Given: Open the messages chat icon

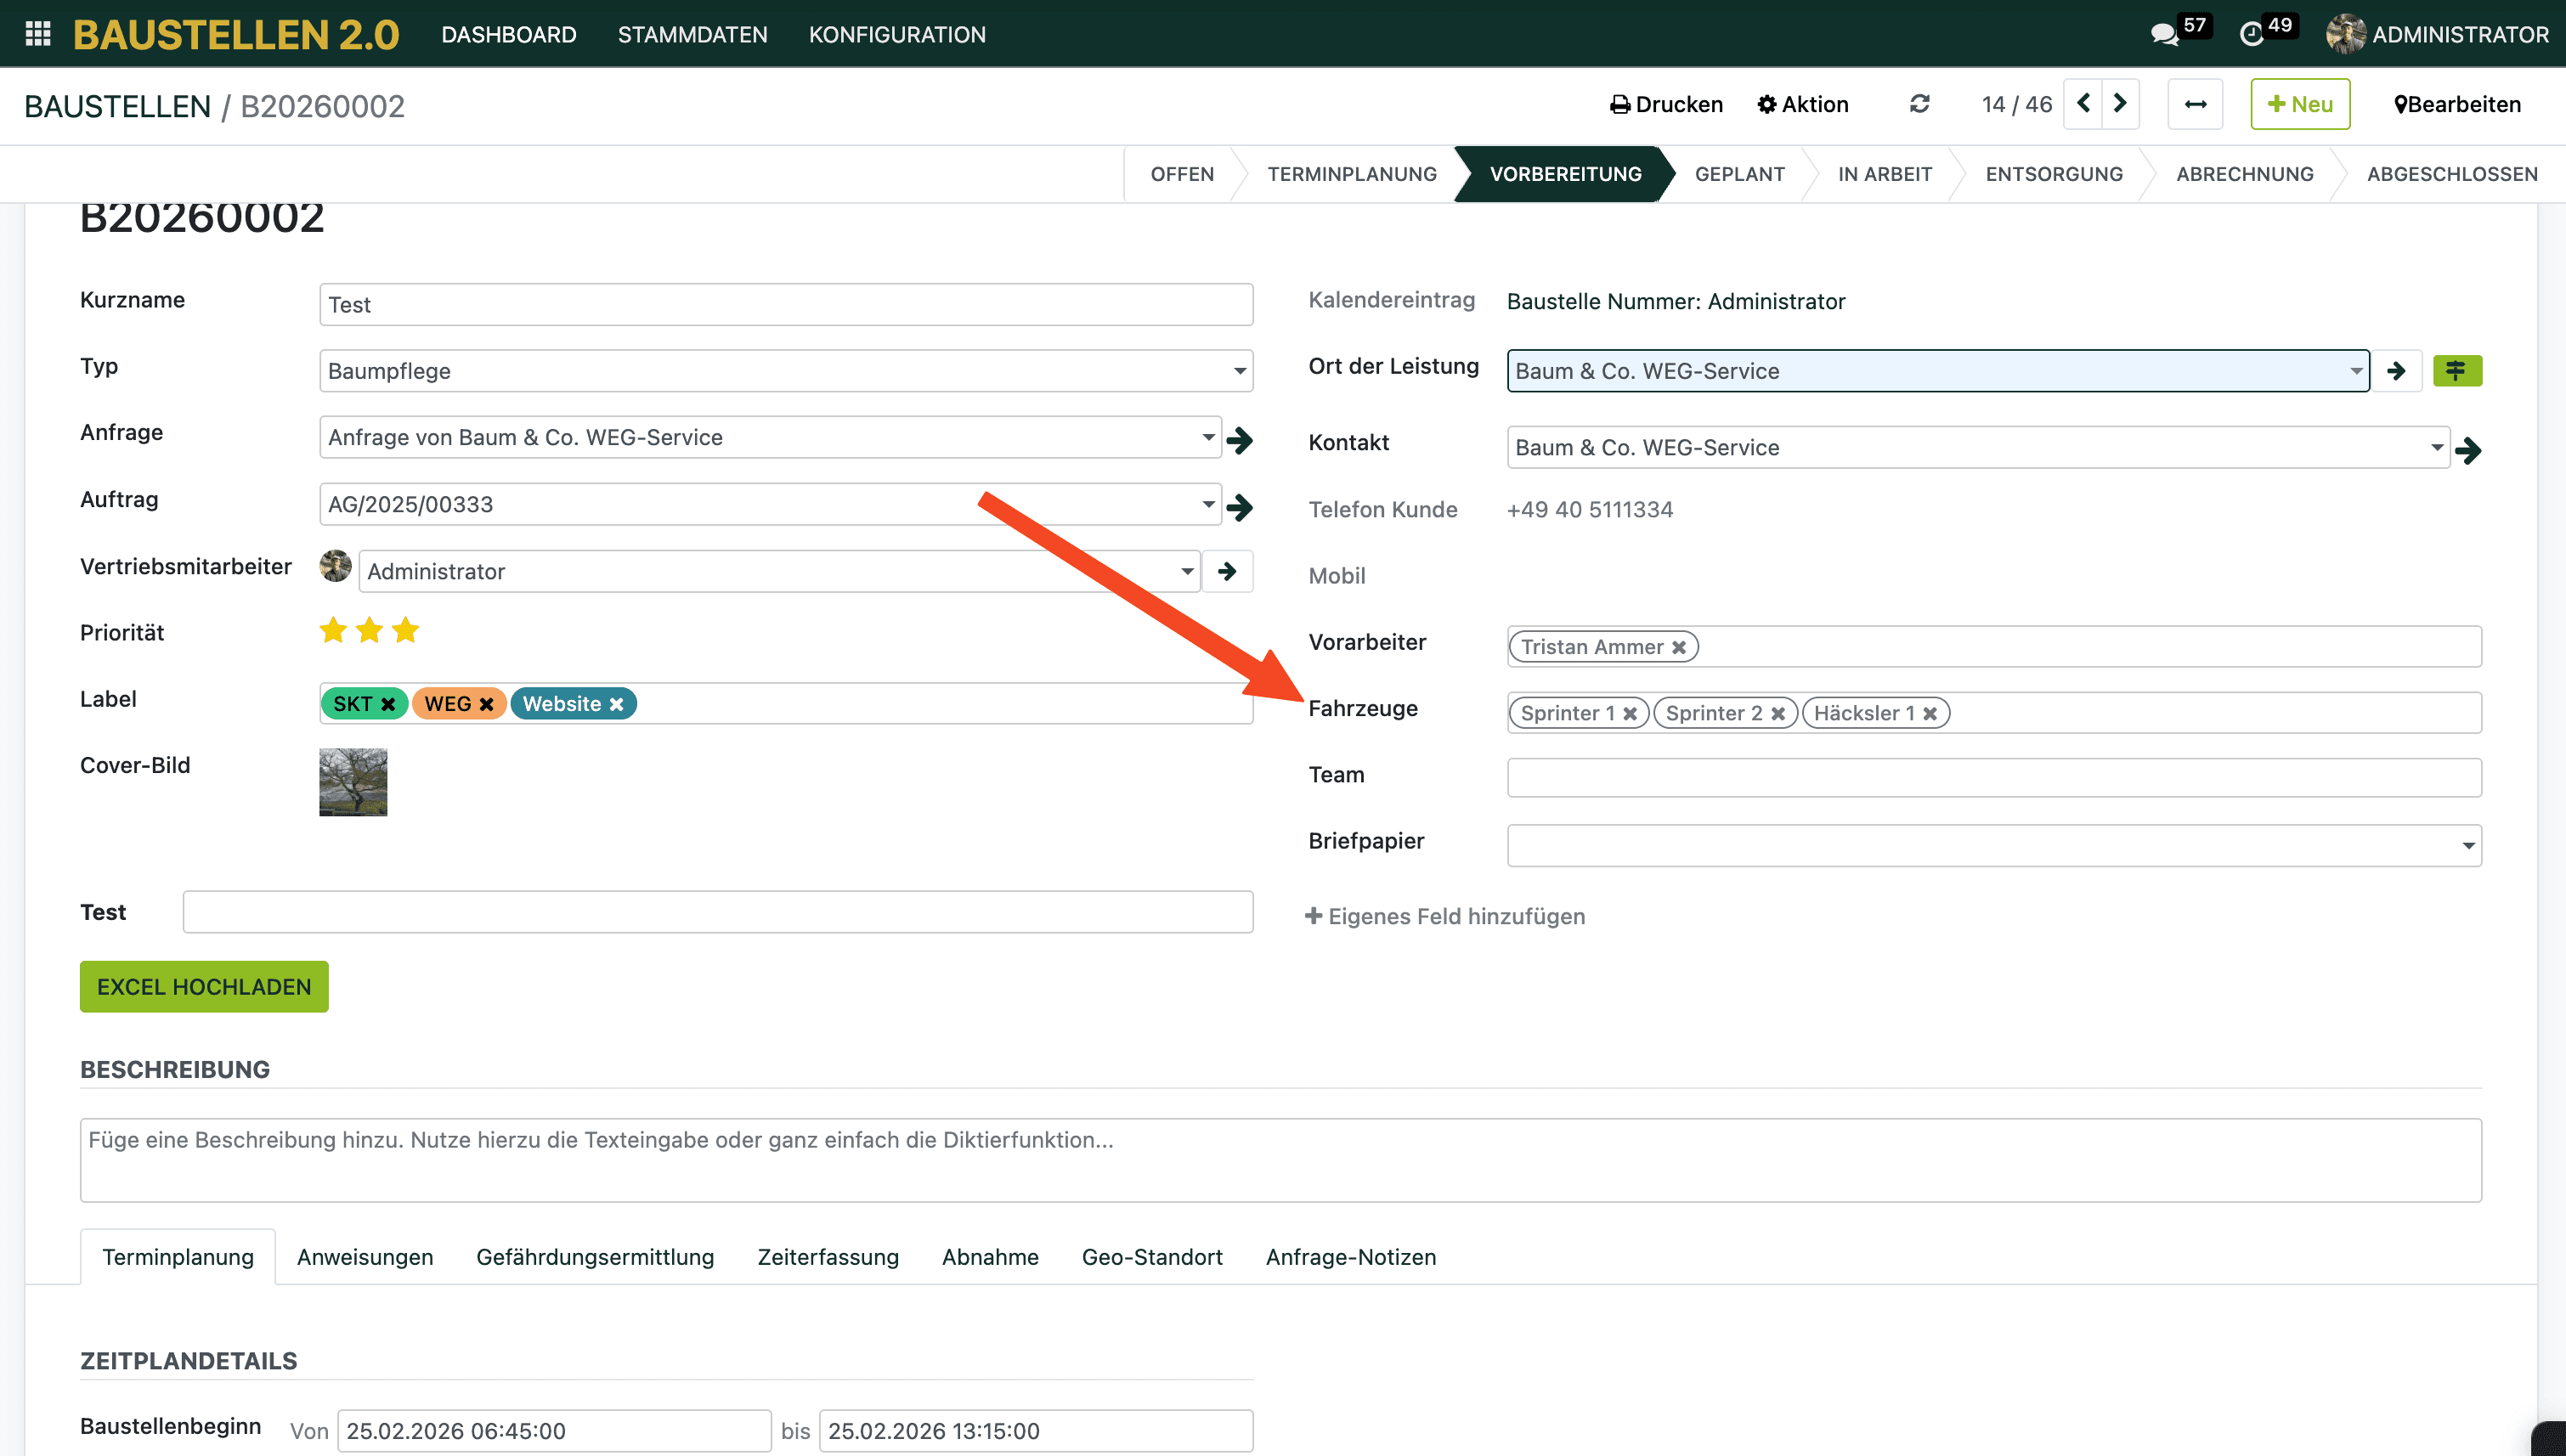Looking at the screenshot, I should (x=2164, y=35).
